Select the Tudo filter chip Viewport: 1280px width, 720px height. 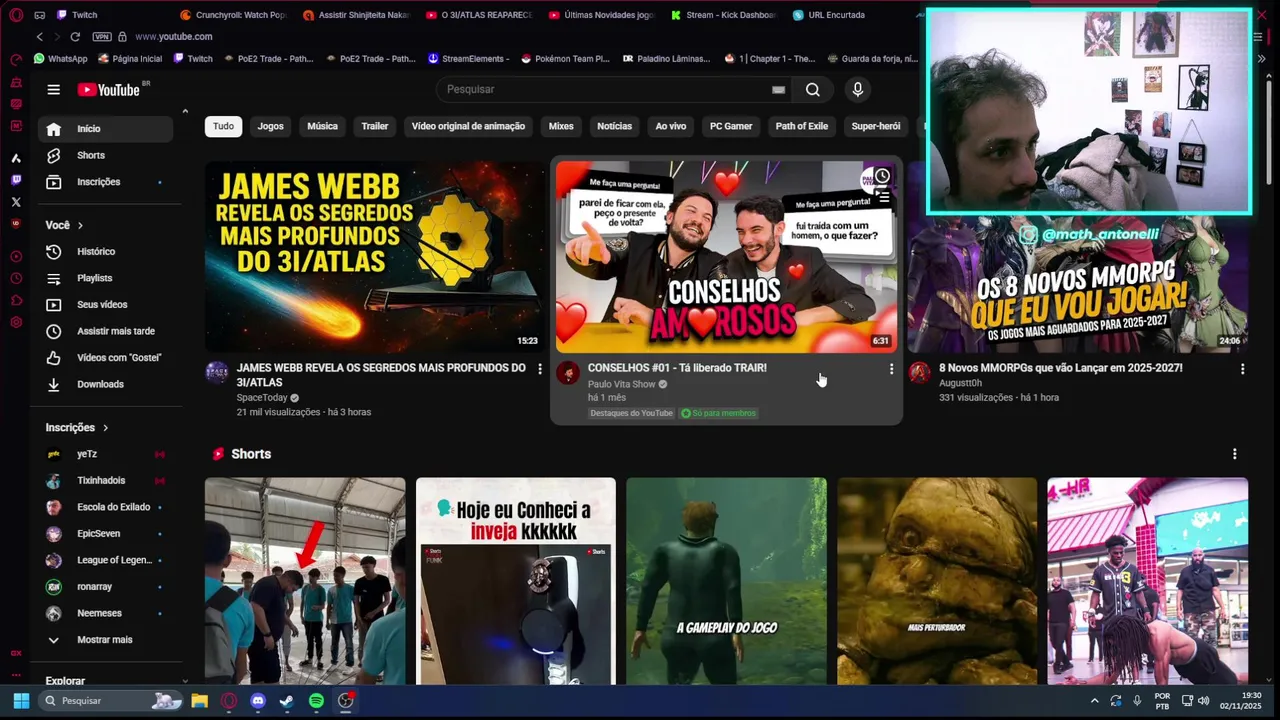coord(223,126)
